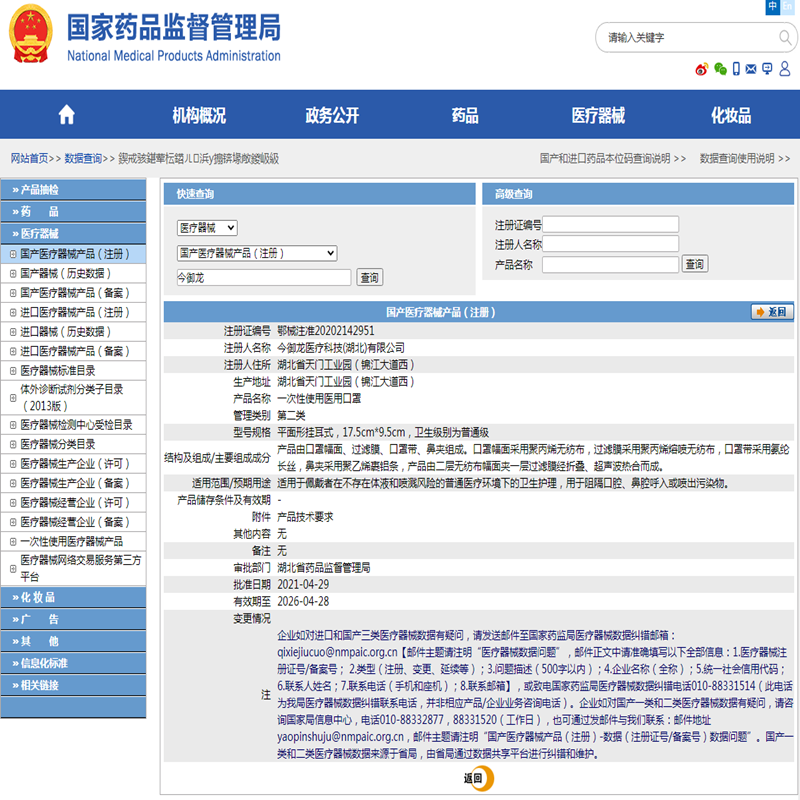Viewport: 800px width, 800px height.
Task: Open 医疗器械 navigation menu
Action: (x=598, y=115)
